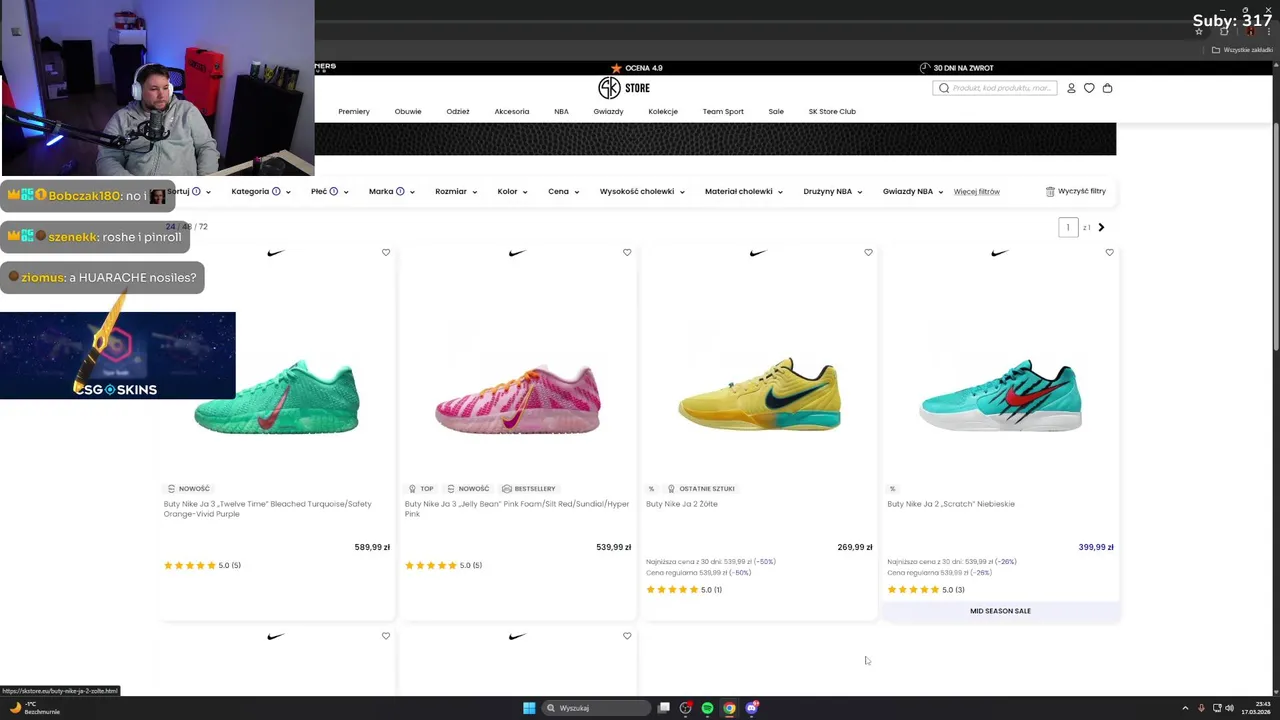1280x720 pixels.
Task: Open Sale menu item
Action: click(776, 111)
